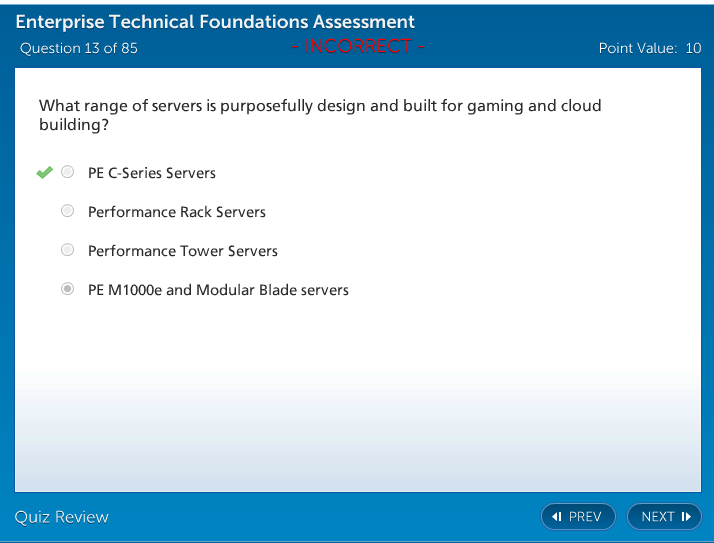Click the right arrow icon in NEXT button
Viewport: 714px width, 543px height.
(x=686, y=517)
